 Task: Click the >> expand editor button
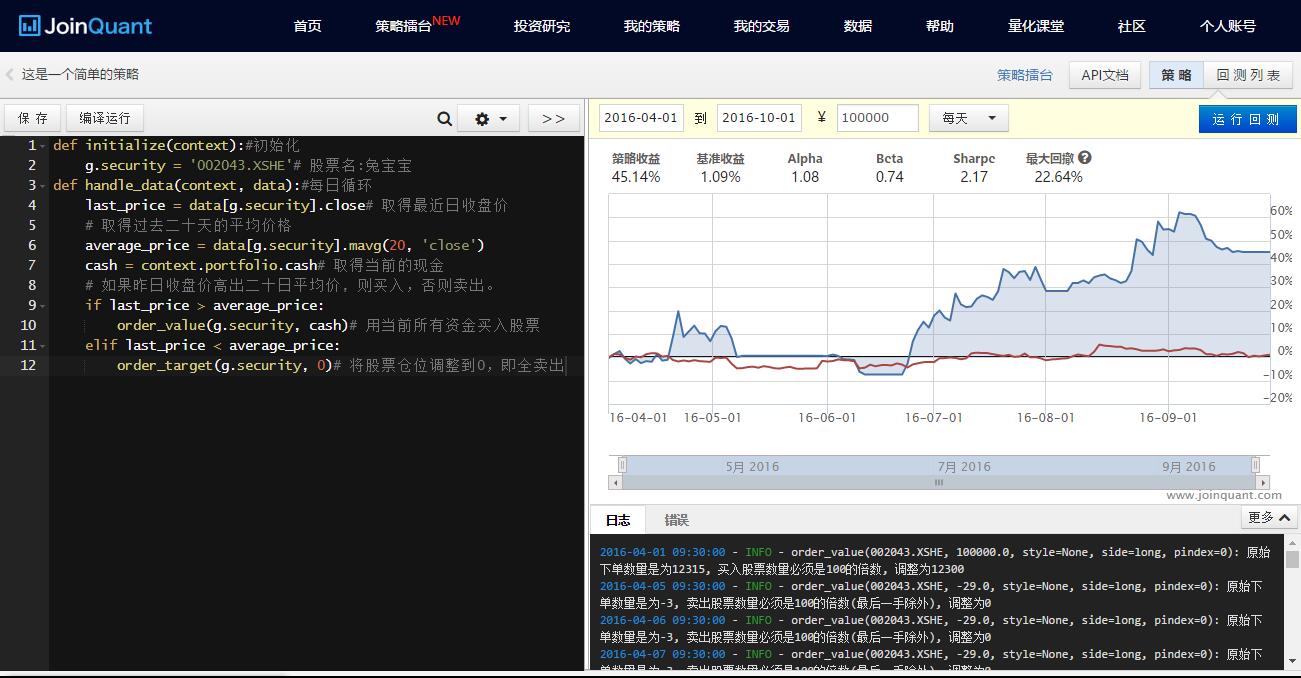point(553,119)
